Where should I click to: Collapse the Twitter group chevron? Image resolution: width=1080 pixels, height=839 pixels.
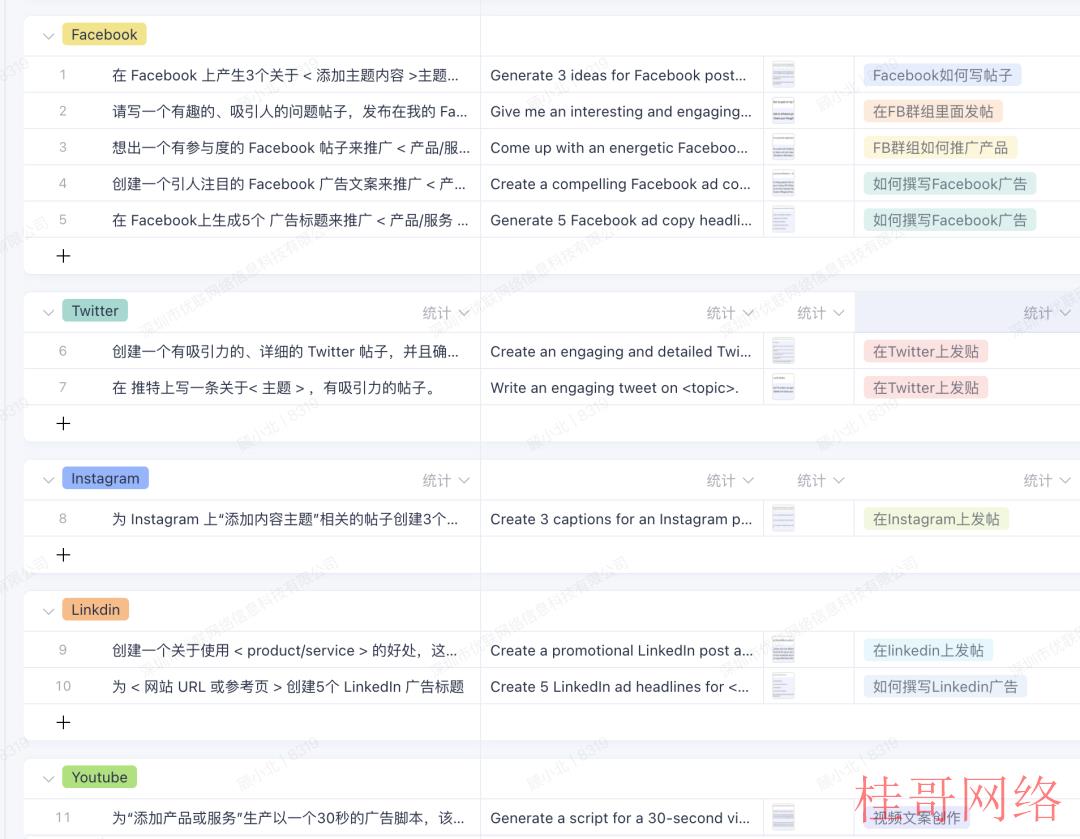pyautogui.click(x=48, y=312)
